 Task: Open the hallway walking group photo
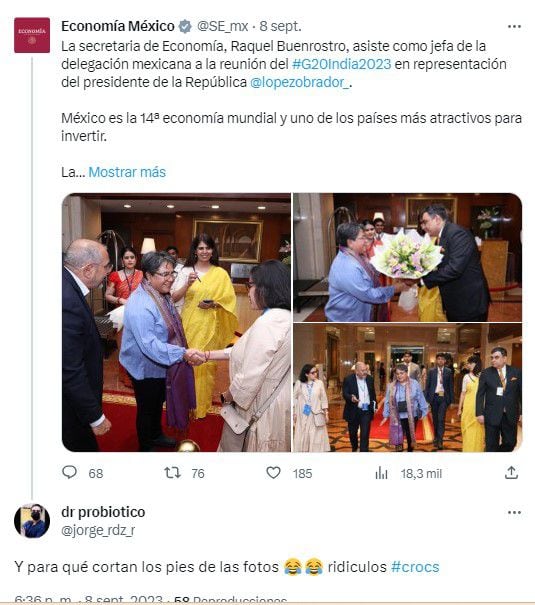pyautogui.click(x=407, y=388)
